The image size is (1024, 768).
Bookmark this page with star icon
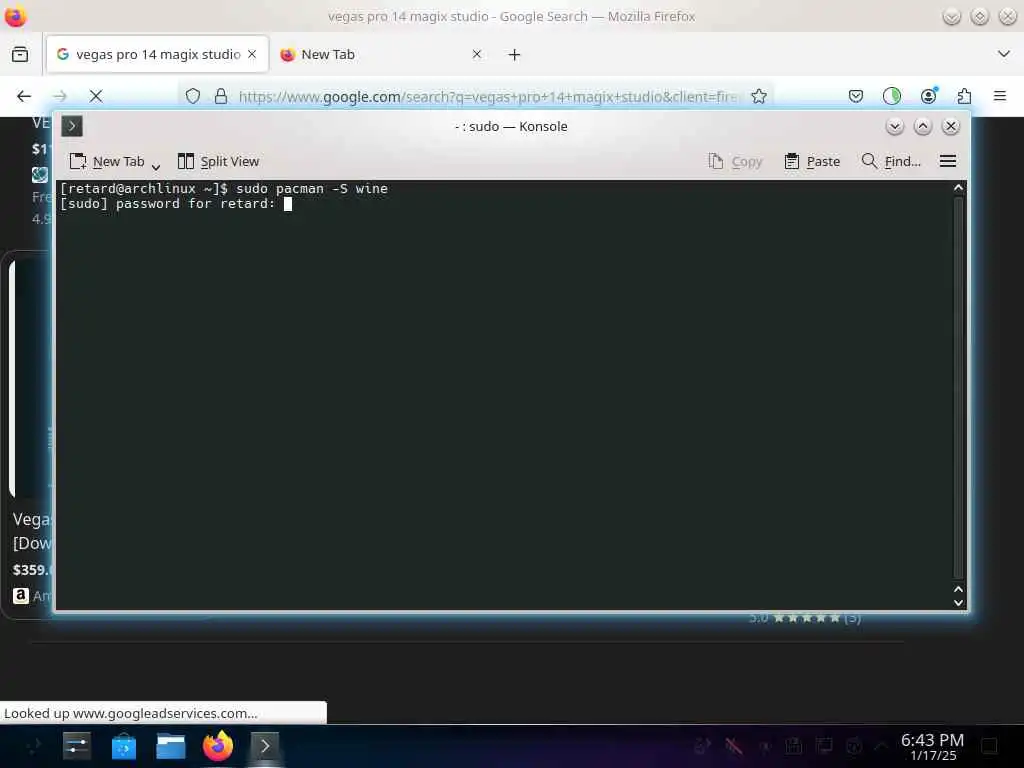click(759, 97)
